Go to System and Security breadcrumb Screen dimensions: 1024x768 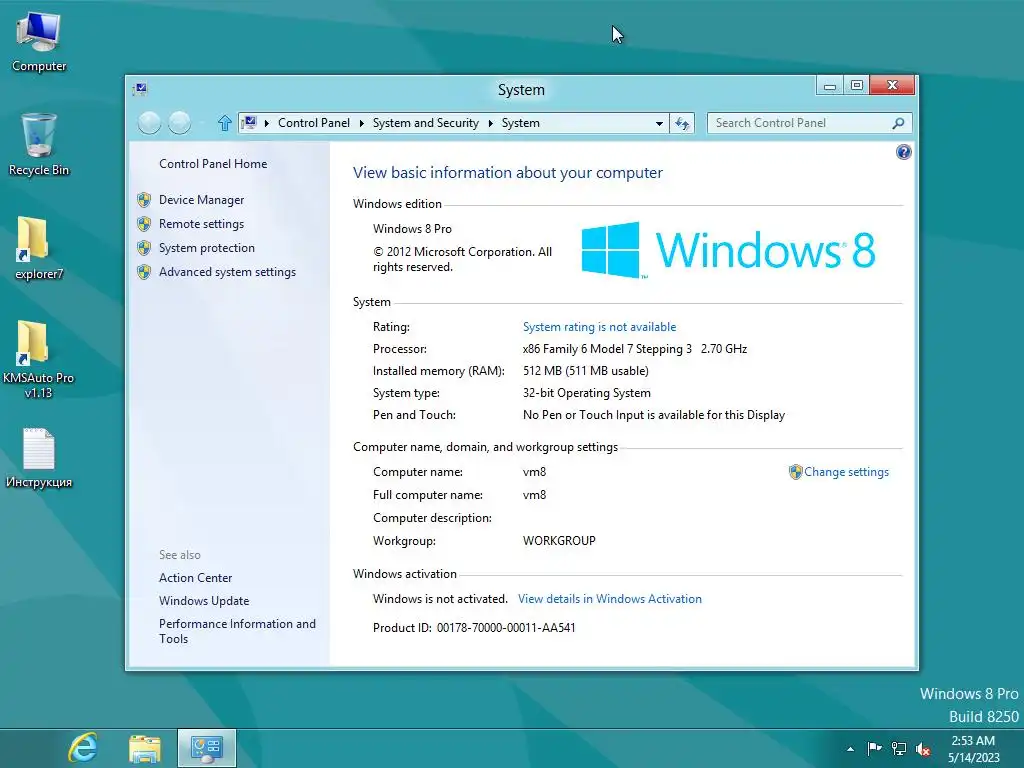point(425,123)
